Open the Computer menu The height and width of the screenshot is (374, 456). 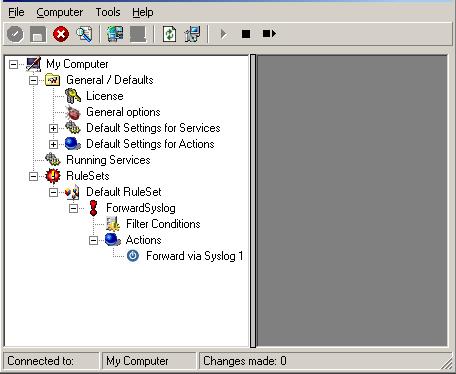pos(60,12)
